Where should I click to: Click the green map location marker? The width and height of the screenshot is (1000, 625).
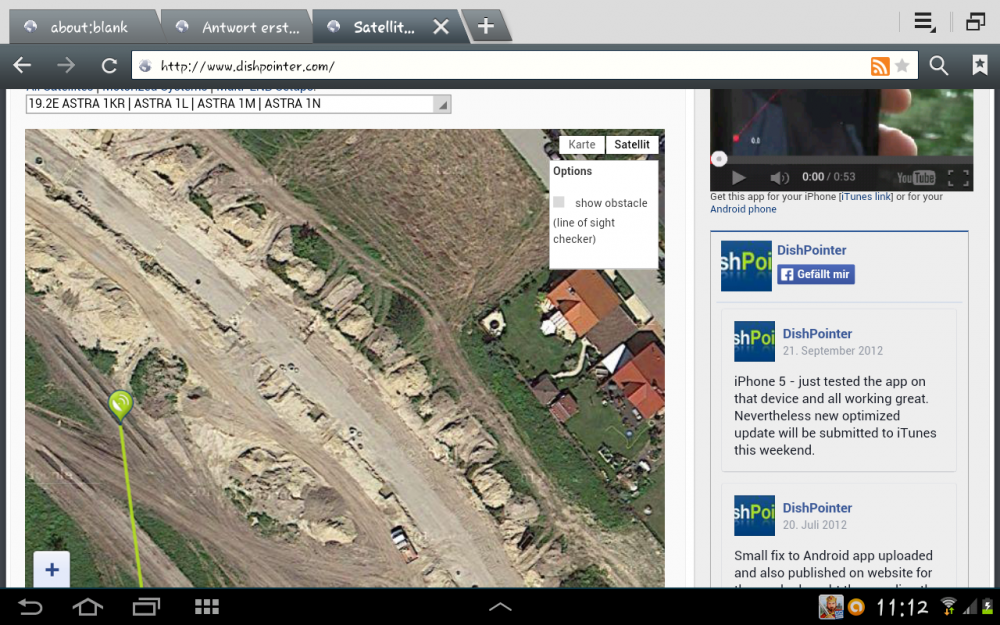[x=120, y=405]
